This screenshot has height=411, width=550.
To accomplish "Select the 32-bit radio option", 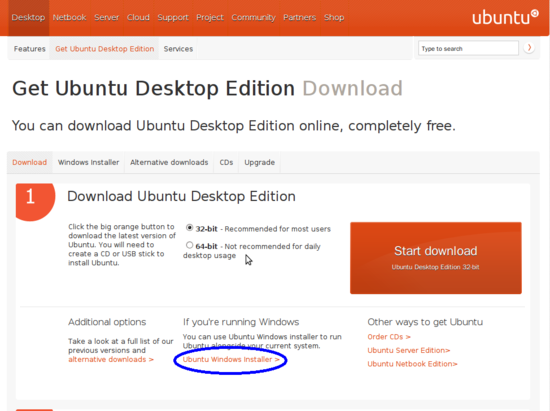I will click(189, 228).
